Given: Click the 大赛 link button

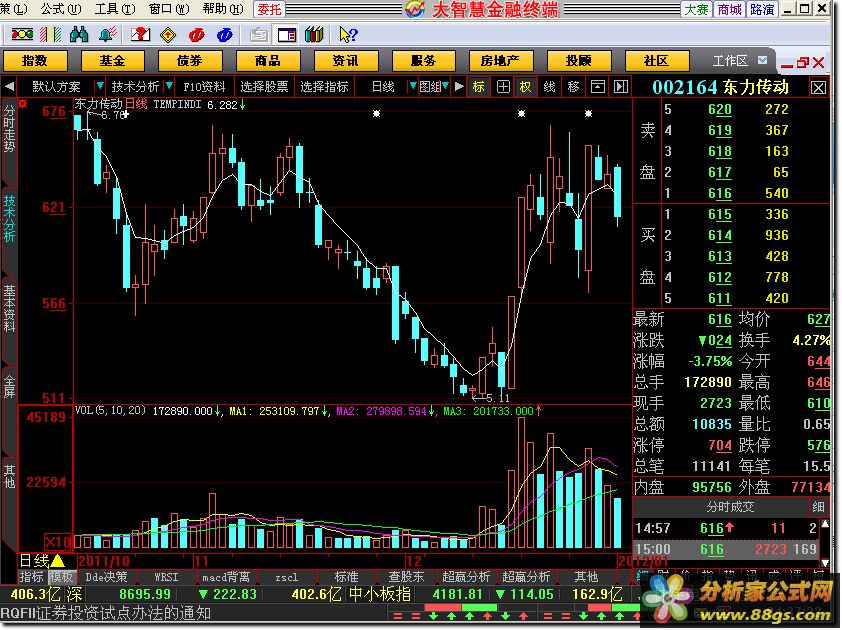Looking at the screenshot, I should 697,9.
